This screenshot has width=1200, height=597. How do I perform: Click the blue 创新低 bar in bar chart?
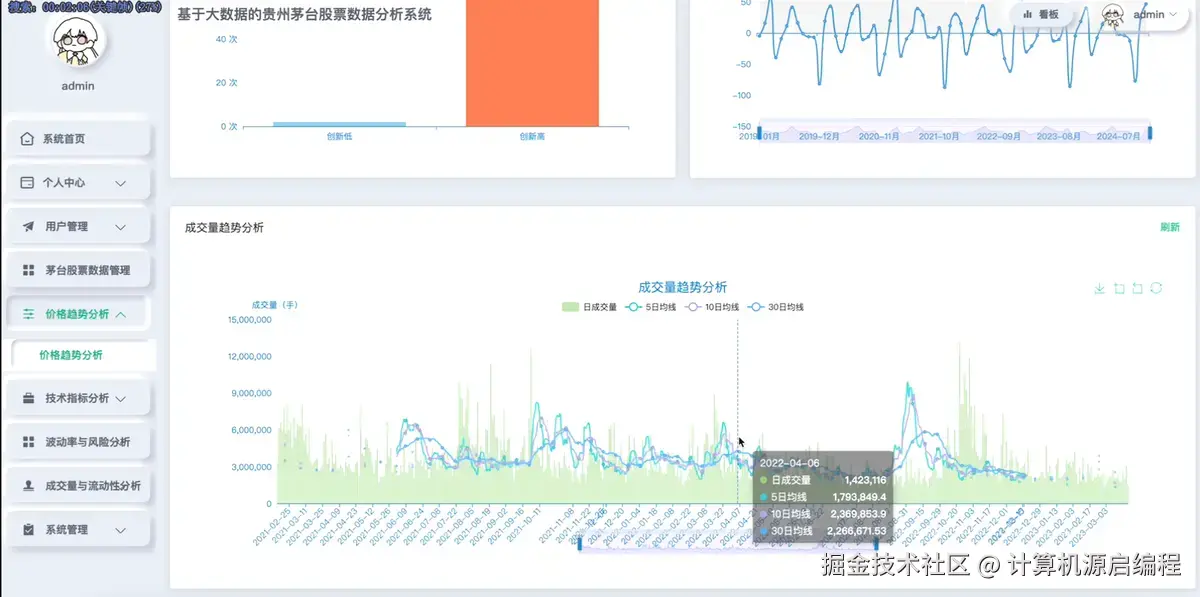click(340, 124)
